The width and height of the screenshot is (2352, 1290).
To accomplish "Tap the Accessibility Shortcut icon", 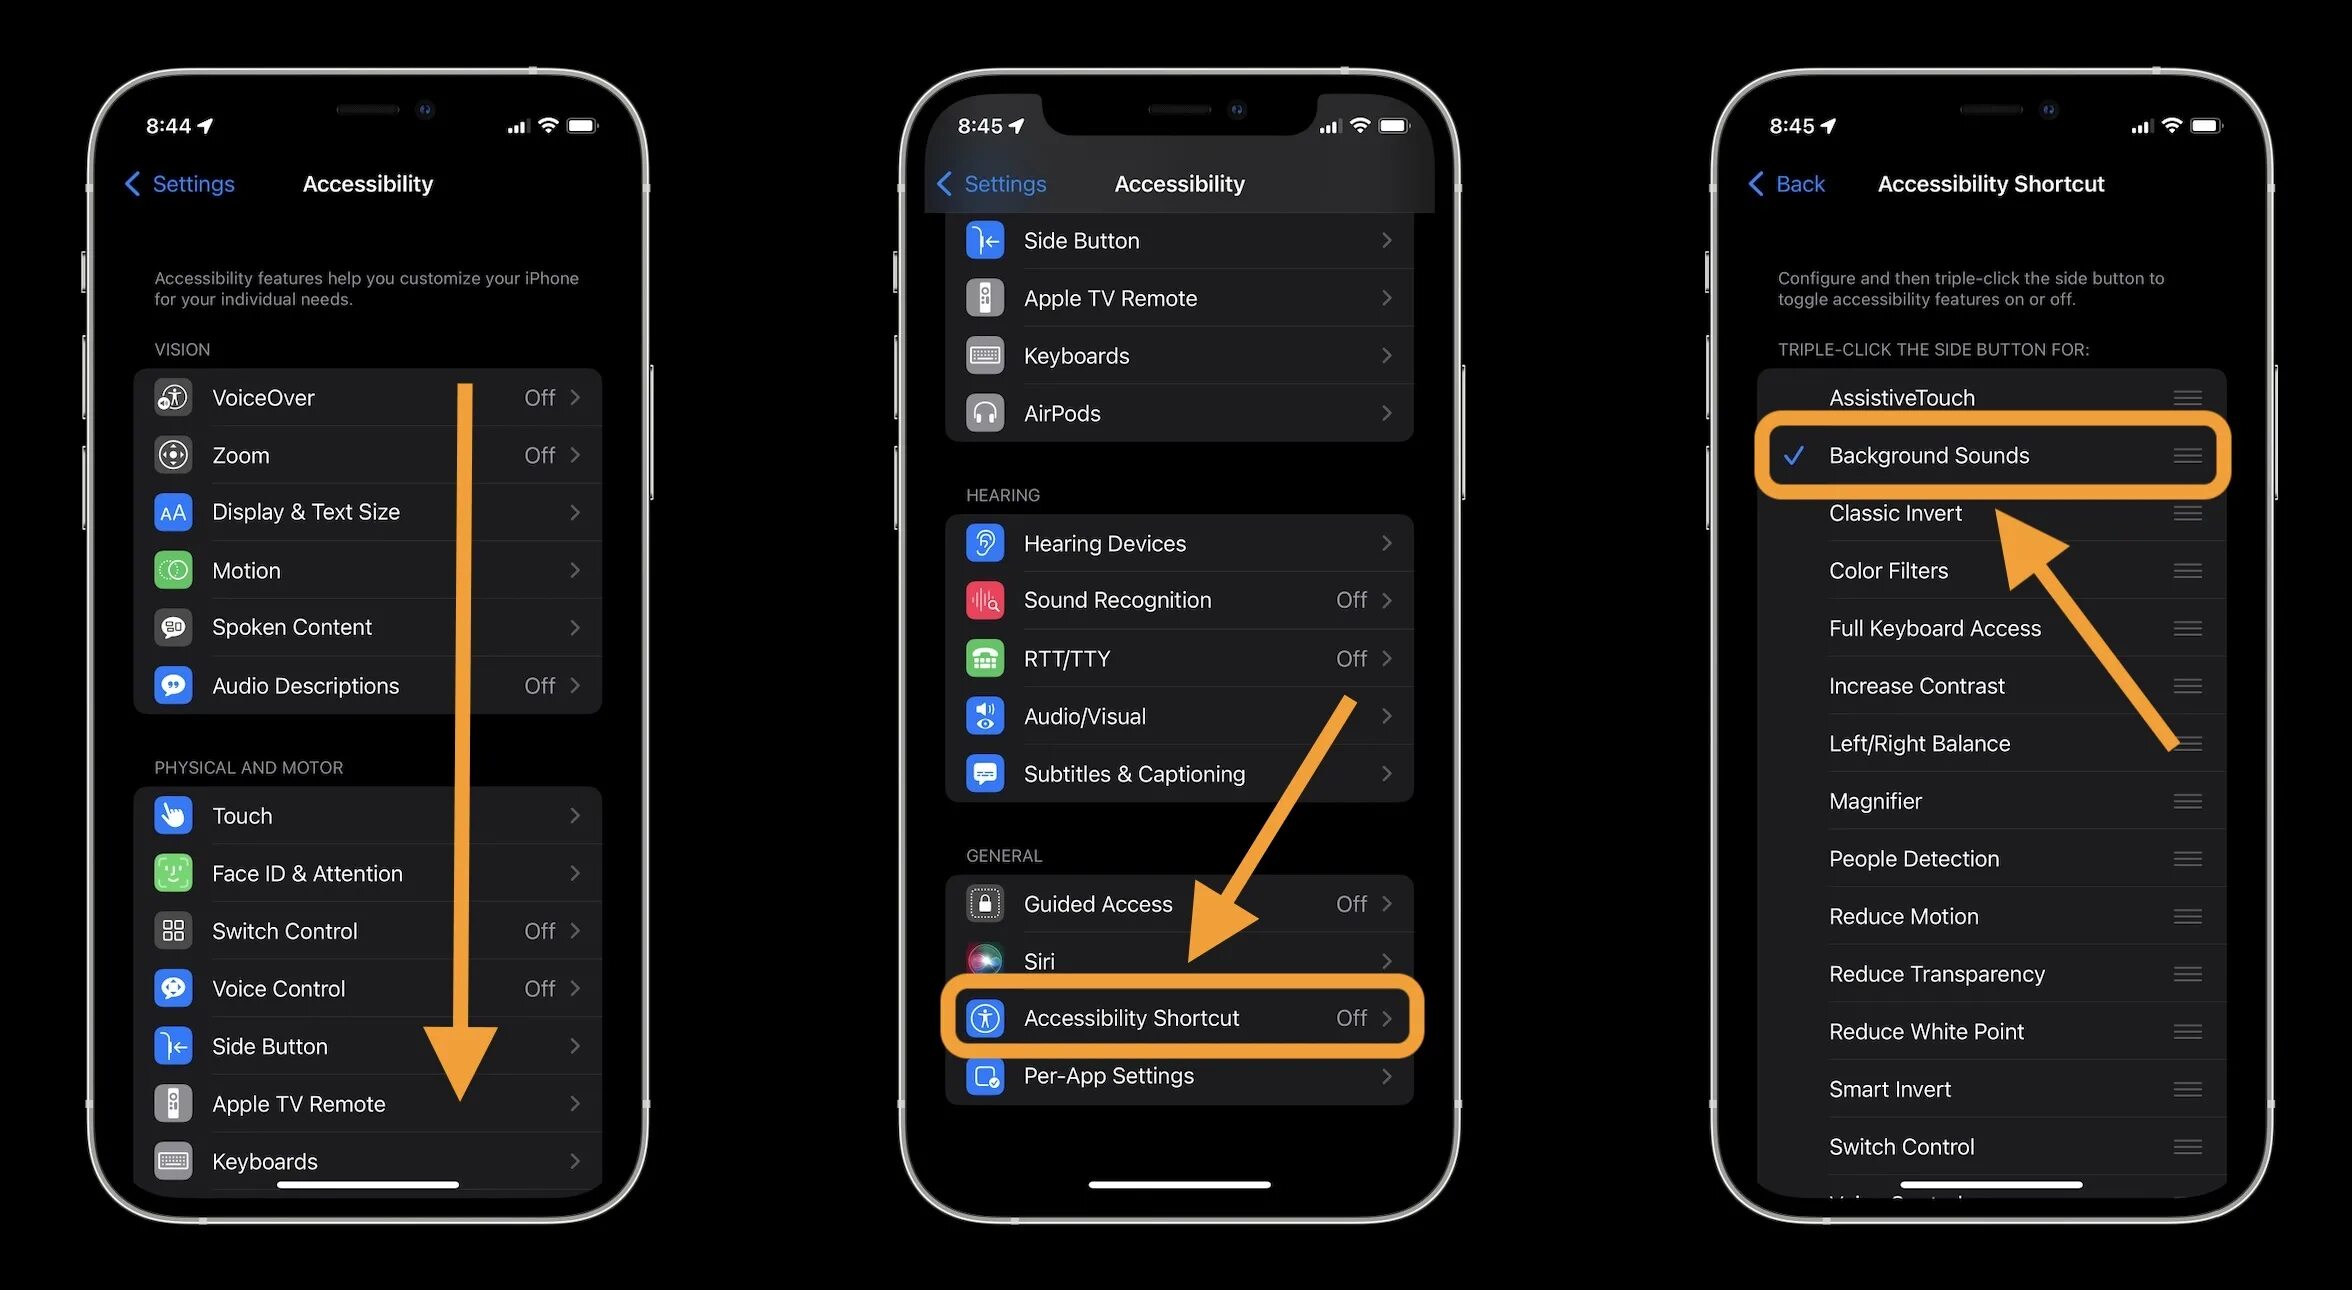I will (x=985, y=1017).
